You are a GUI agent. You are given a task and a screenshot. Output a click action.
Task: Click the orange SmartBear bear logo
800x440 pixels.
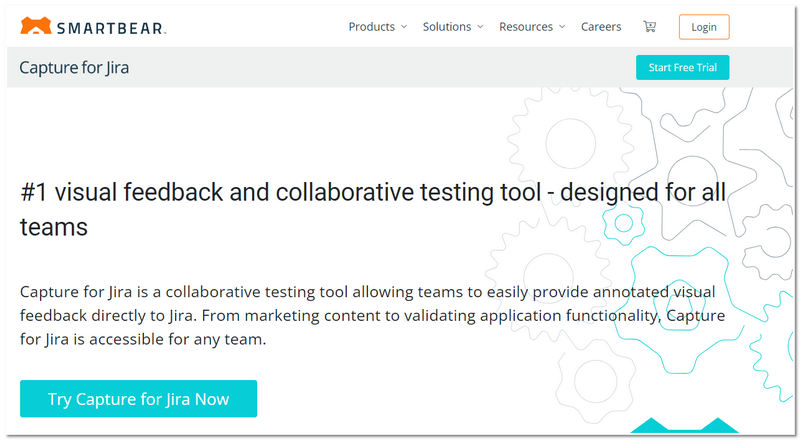coord(36,26)
